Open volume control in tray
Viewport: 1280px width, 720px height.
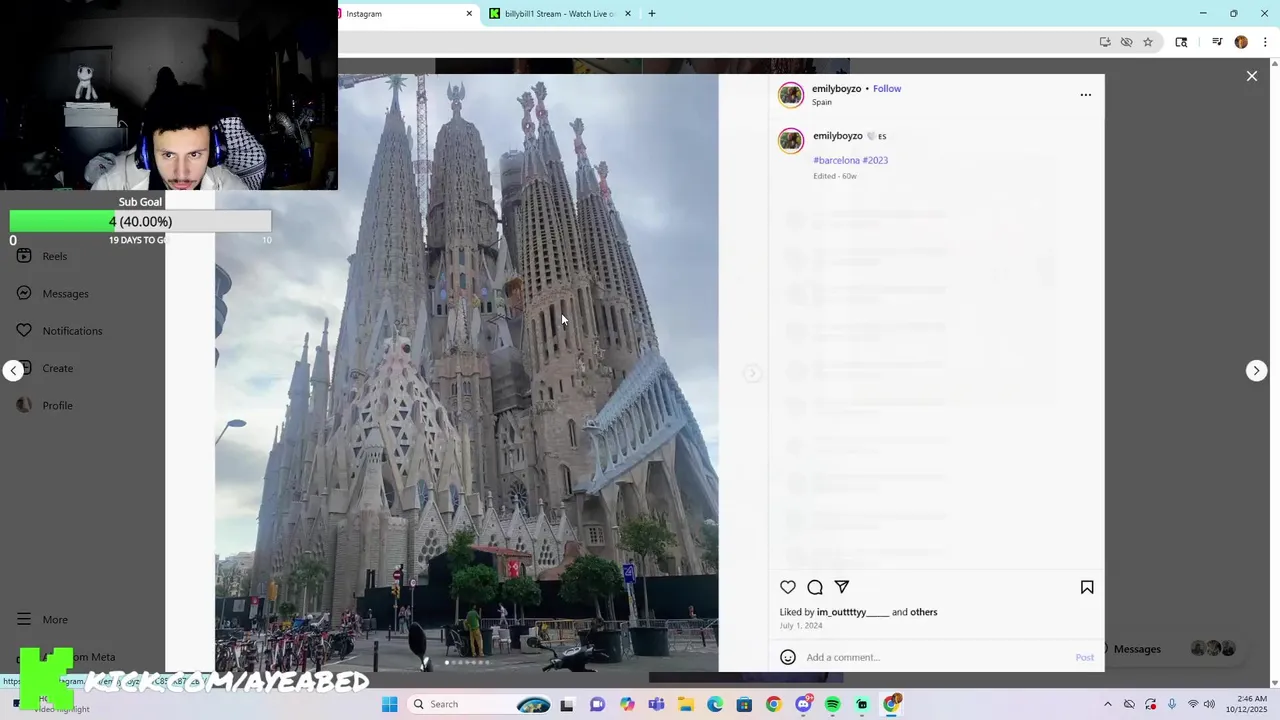click(x=1209, y=704)
